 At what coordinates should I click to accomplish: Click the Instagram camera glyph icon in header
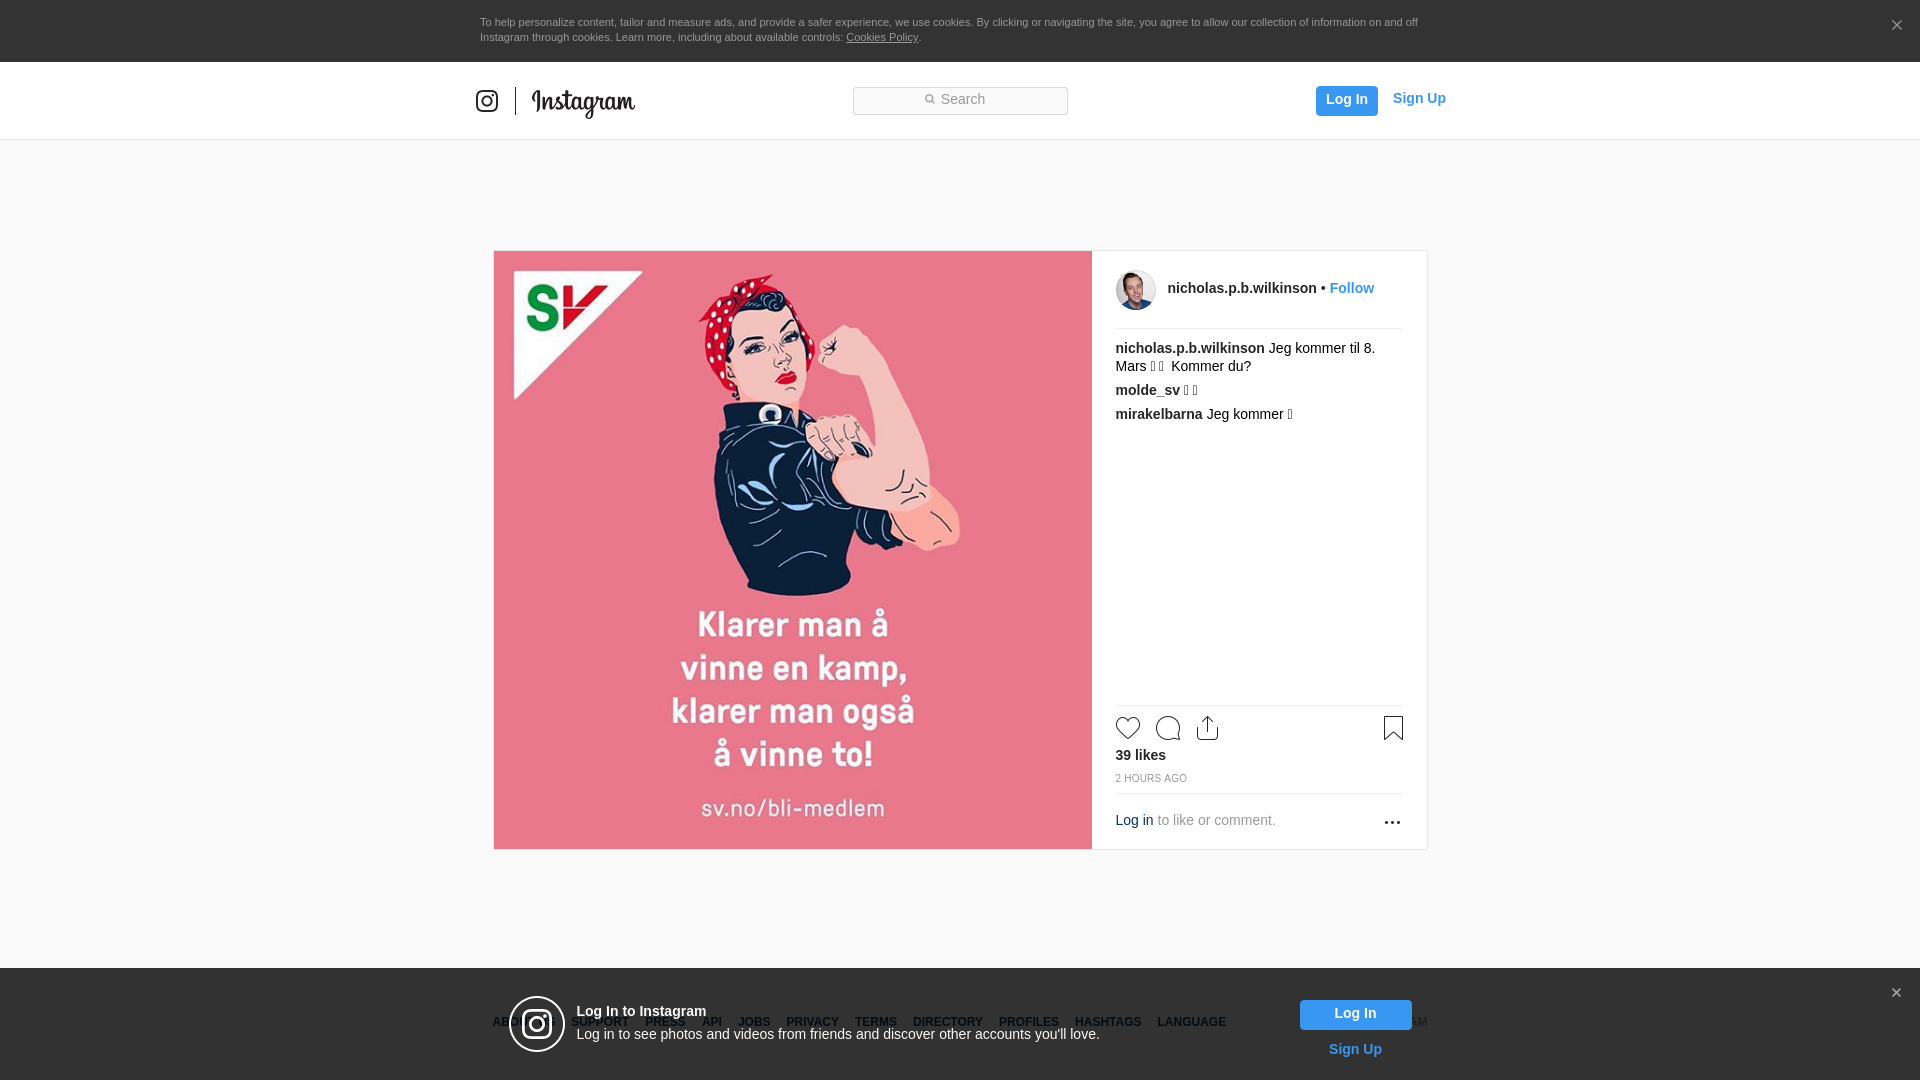click(487, 101)
